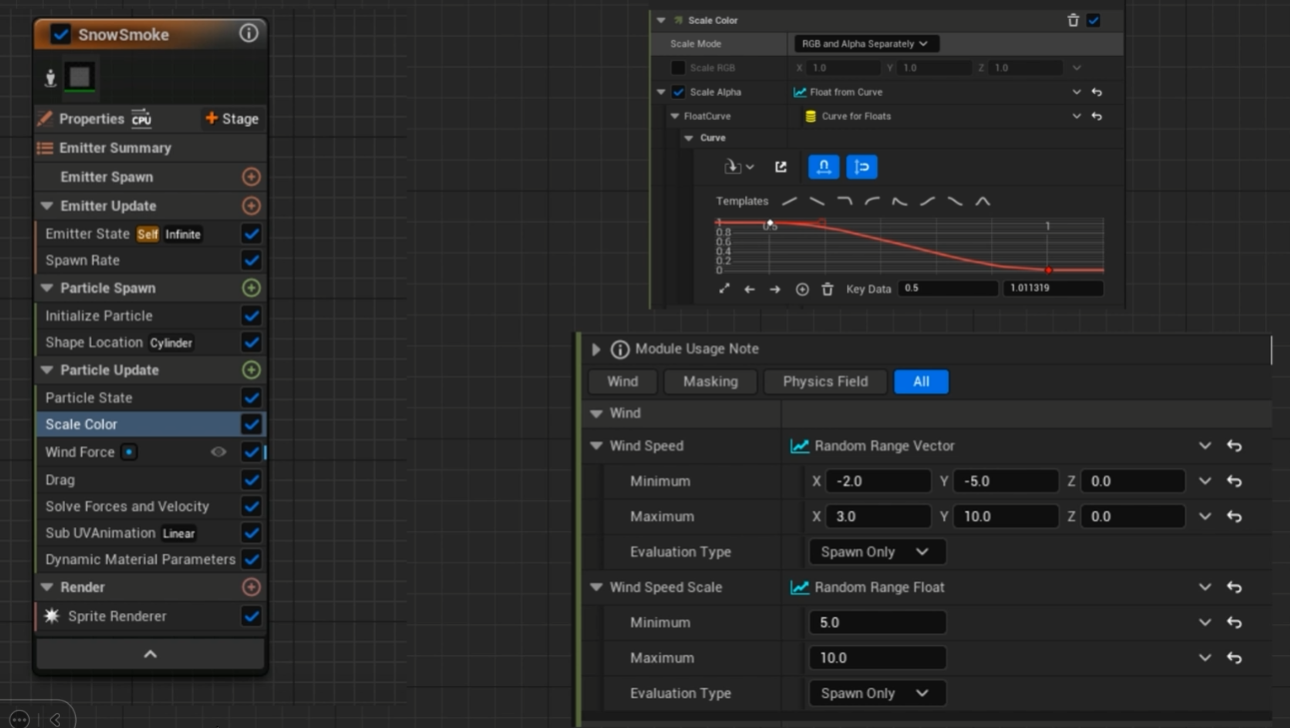
Task: Open the curve import dropdown icon
Action: 738,167
